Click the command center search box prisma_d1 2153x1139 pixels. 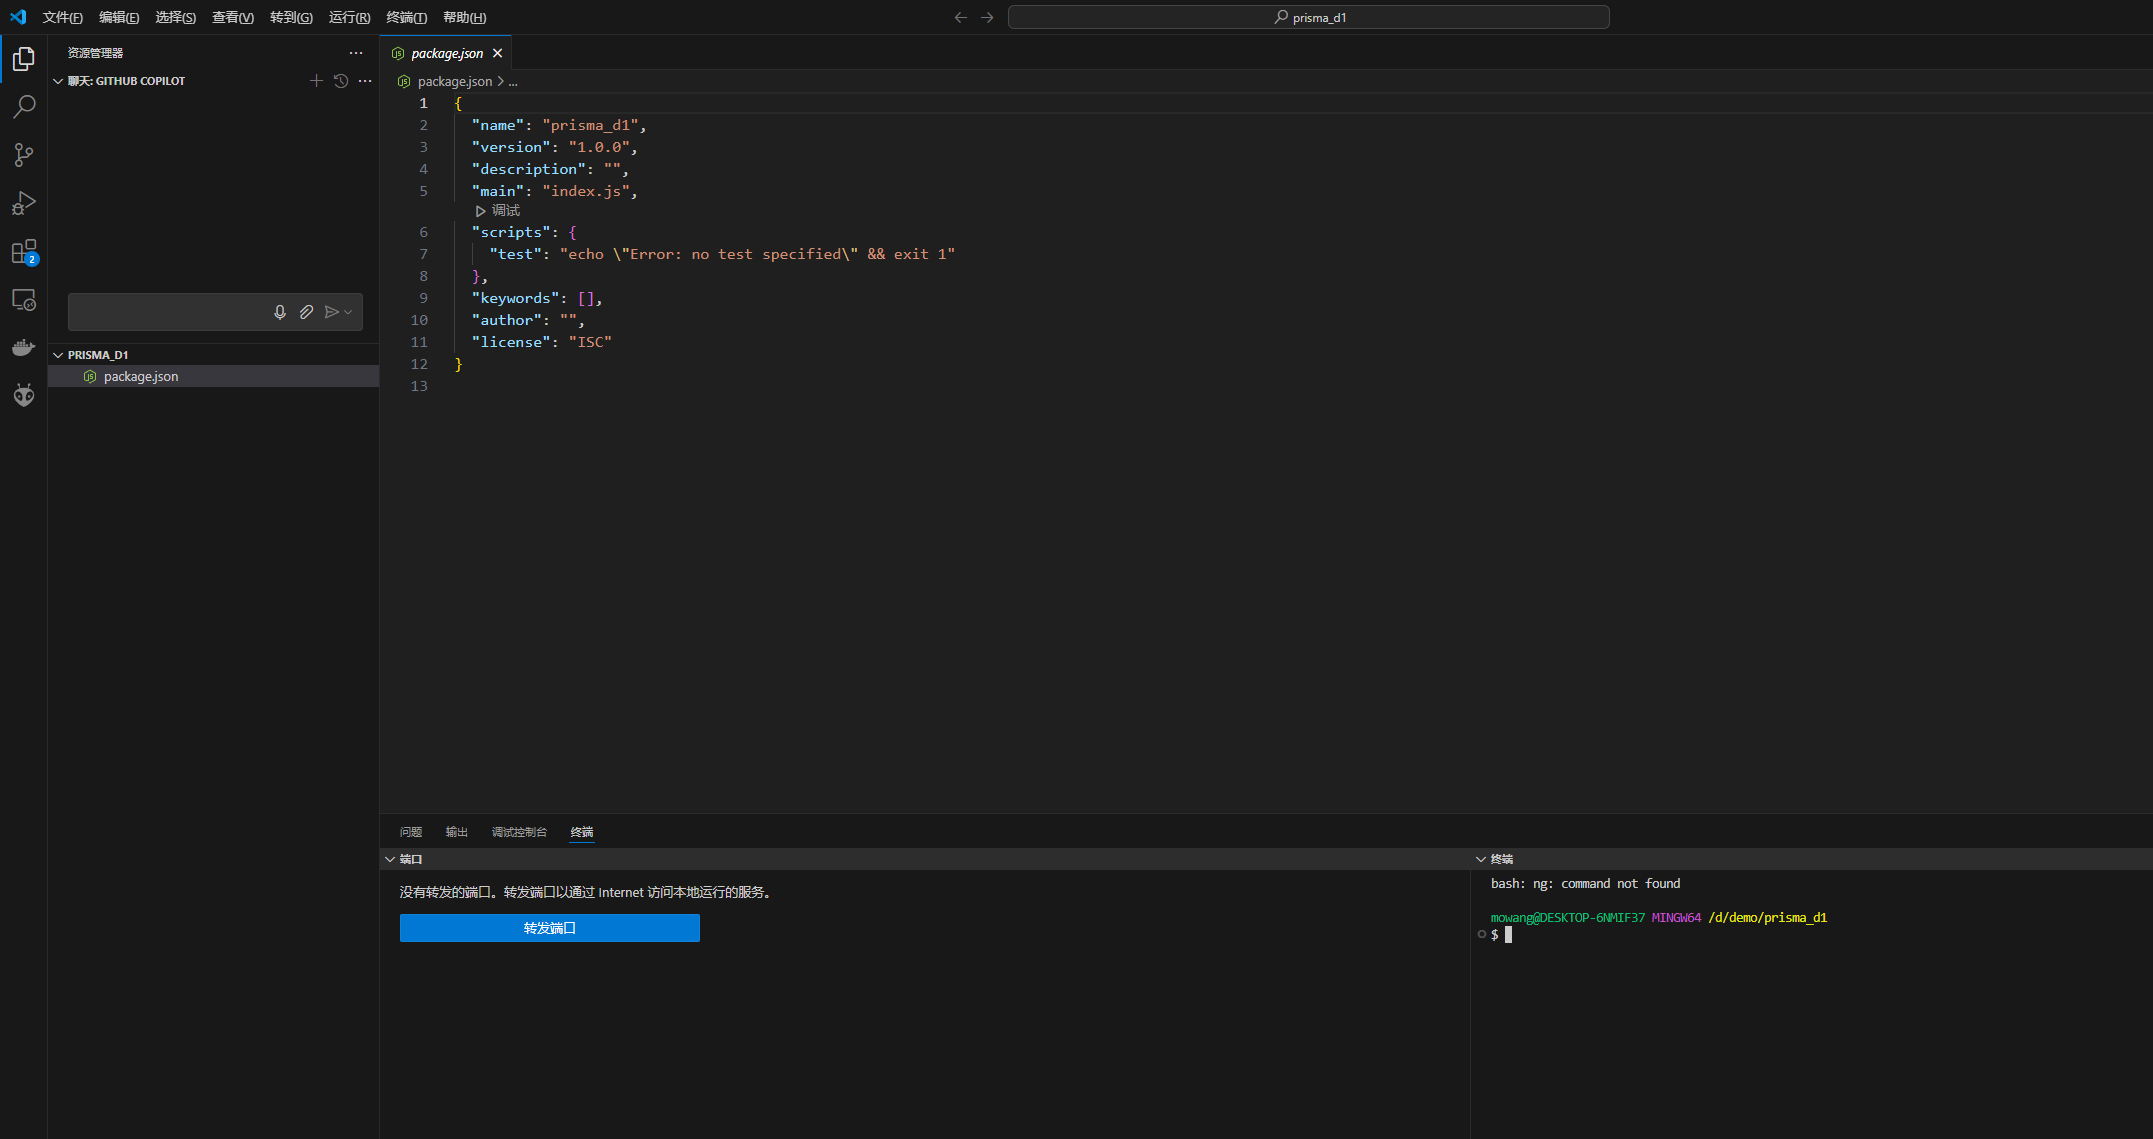tap(1308, 17)
